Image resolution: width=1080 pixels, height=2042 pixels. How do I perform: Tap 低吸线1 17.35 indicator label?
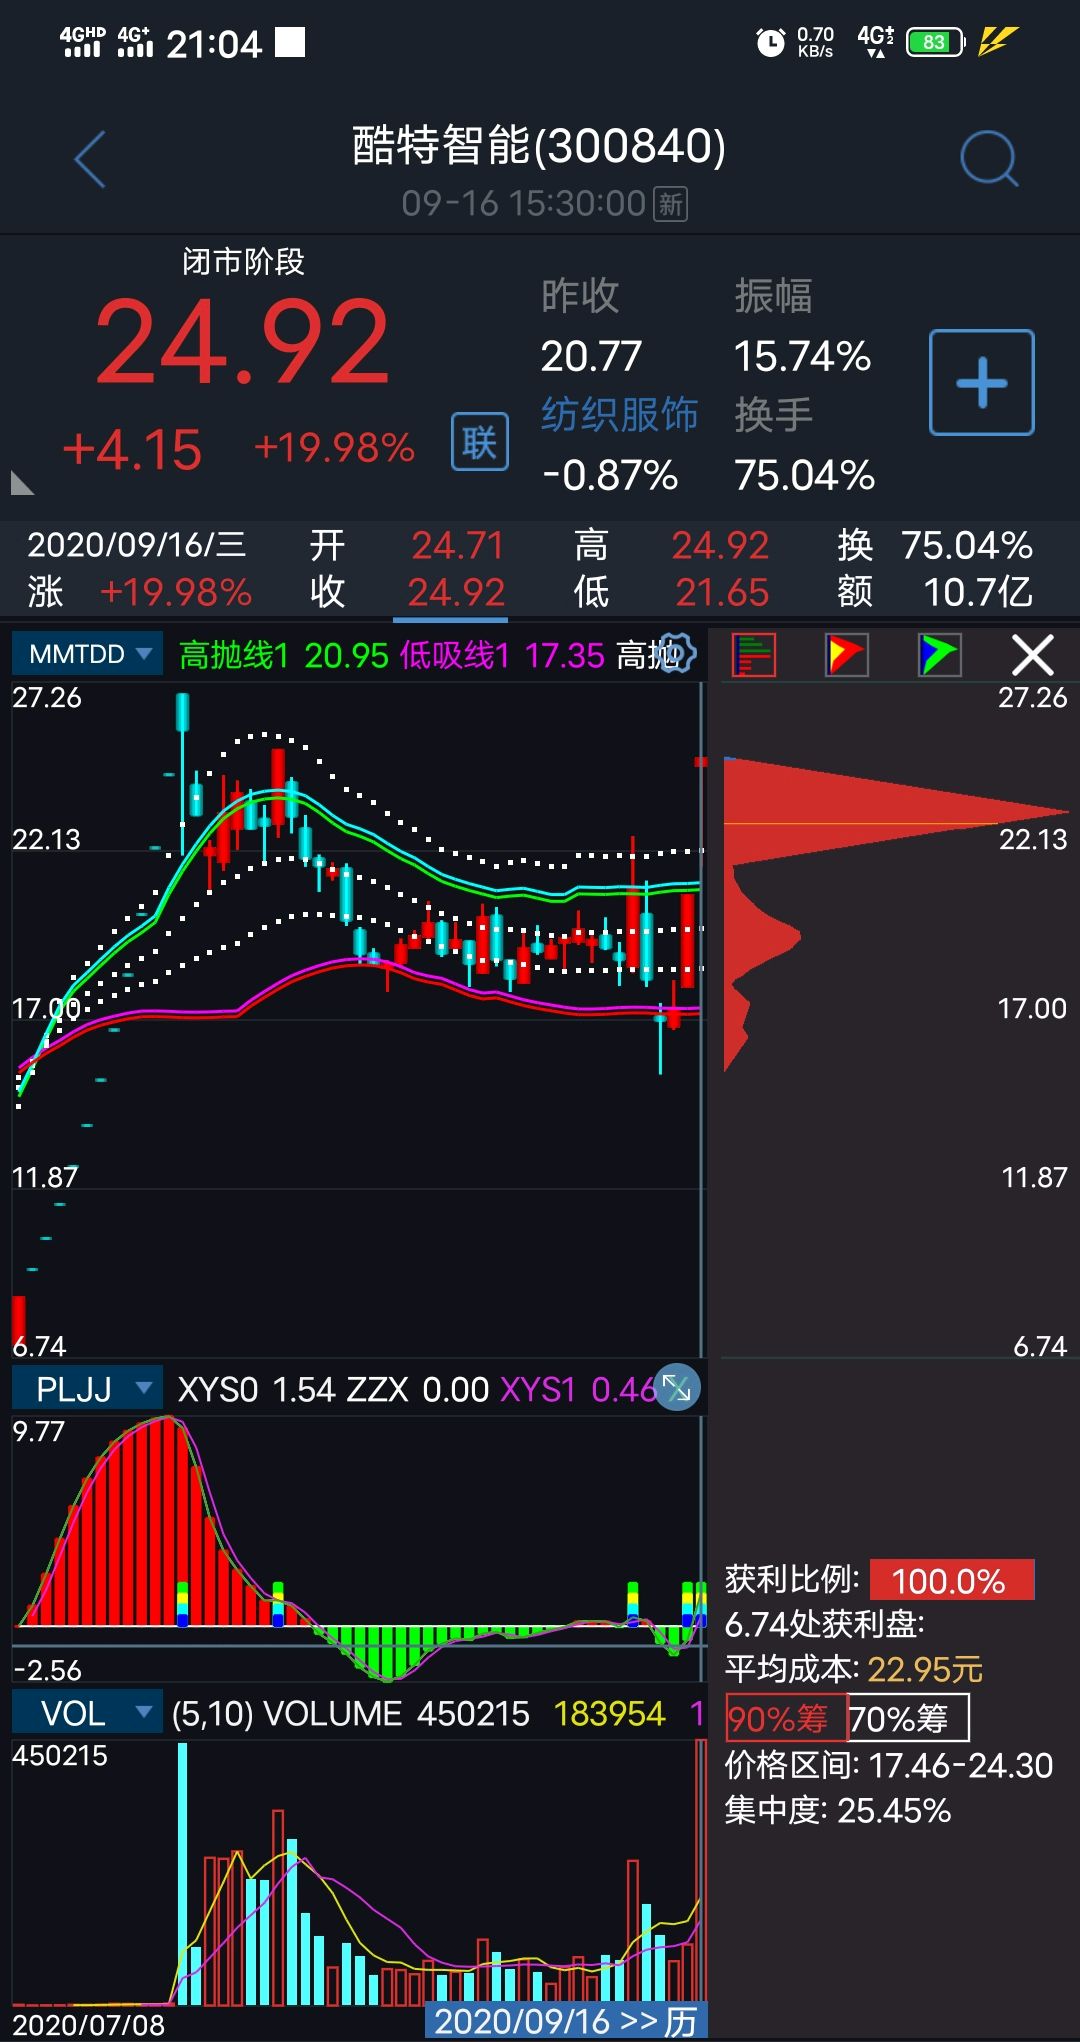click(x=502, y=655)
